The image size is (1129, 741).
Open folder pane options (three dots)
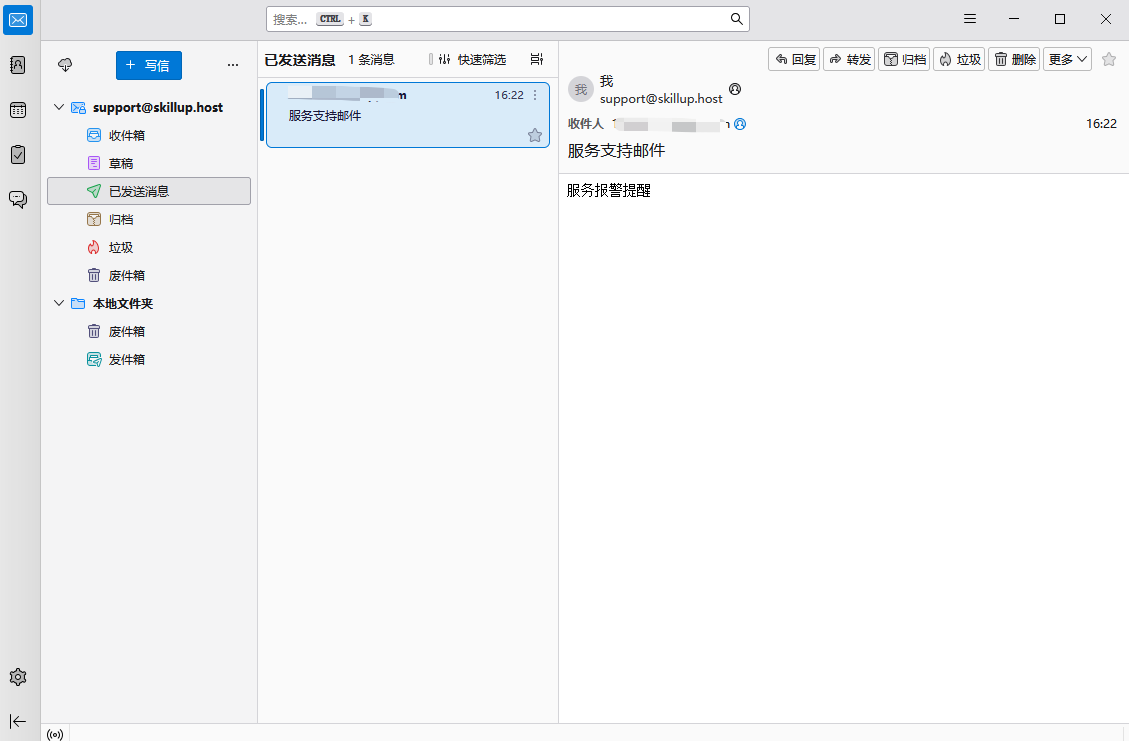(233, 66)
